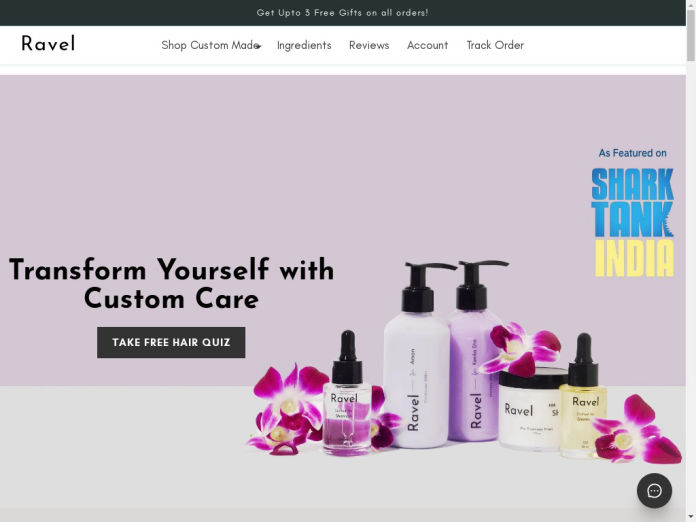Click the Shark Tank India badge
Viewport: 696px width, 522px height.
[632, 222]
